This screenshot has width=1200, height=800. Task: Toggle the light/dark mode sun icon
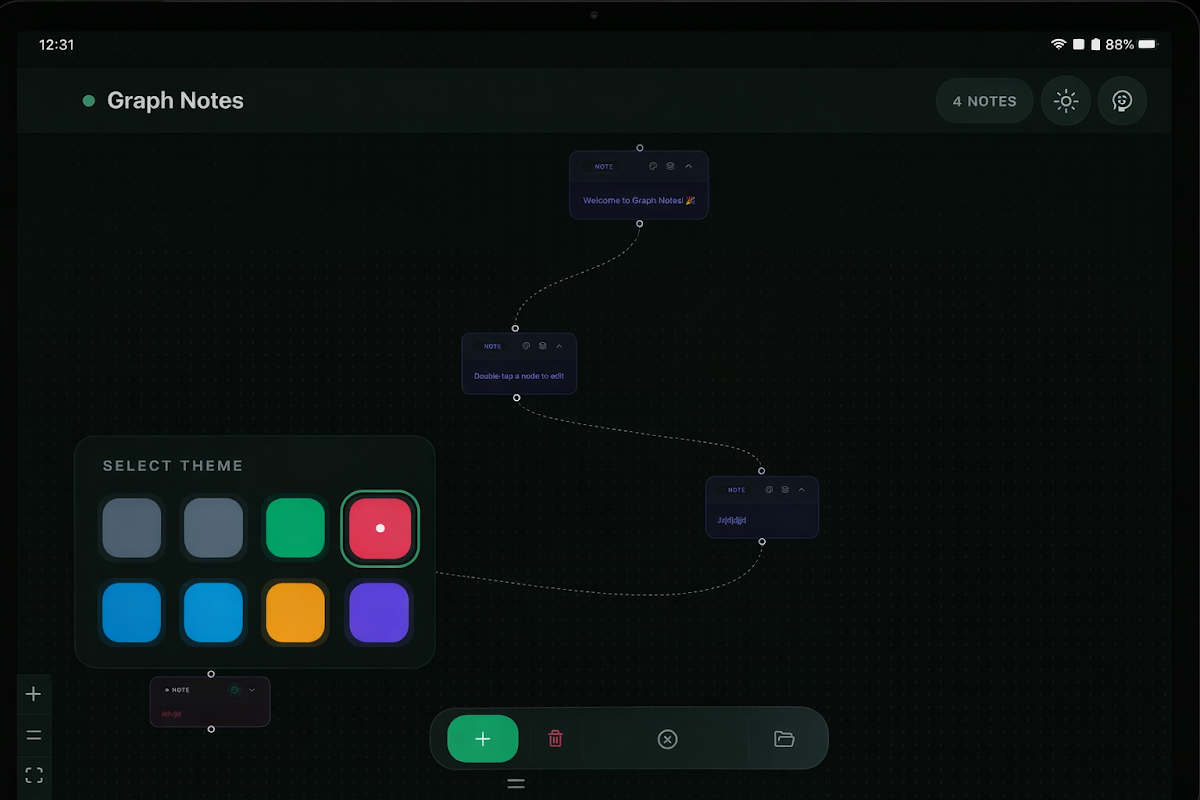tap(1066, 101)
